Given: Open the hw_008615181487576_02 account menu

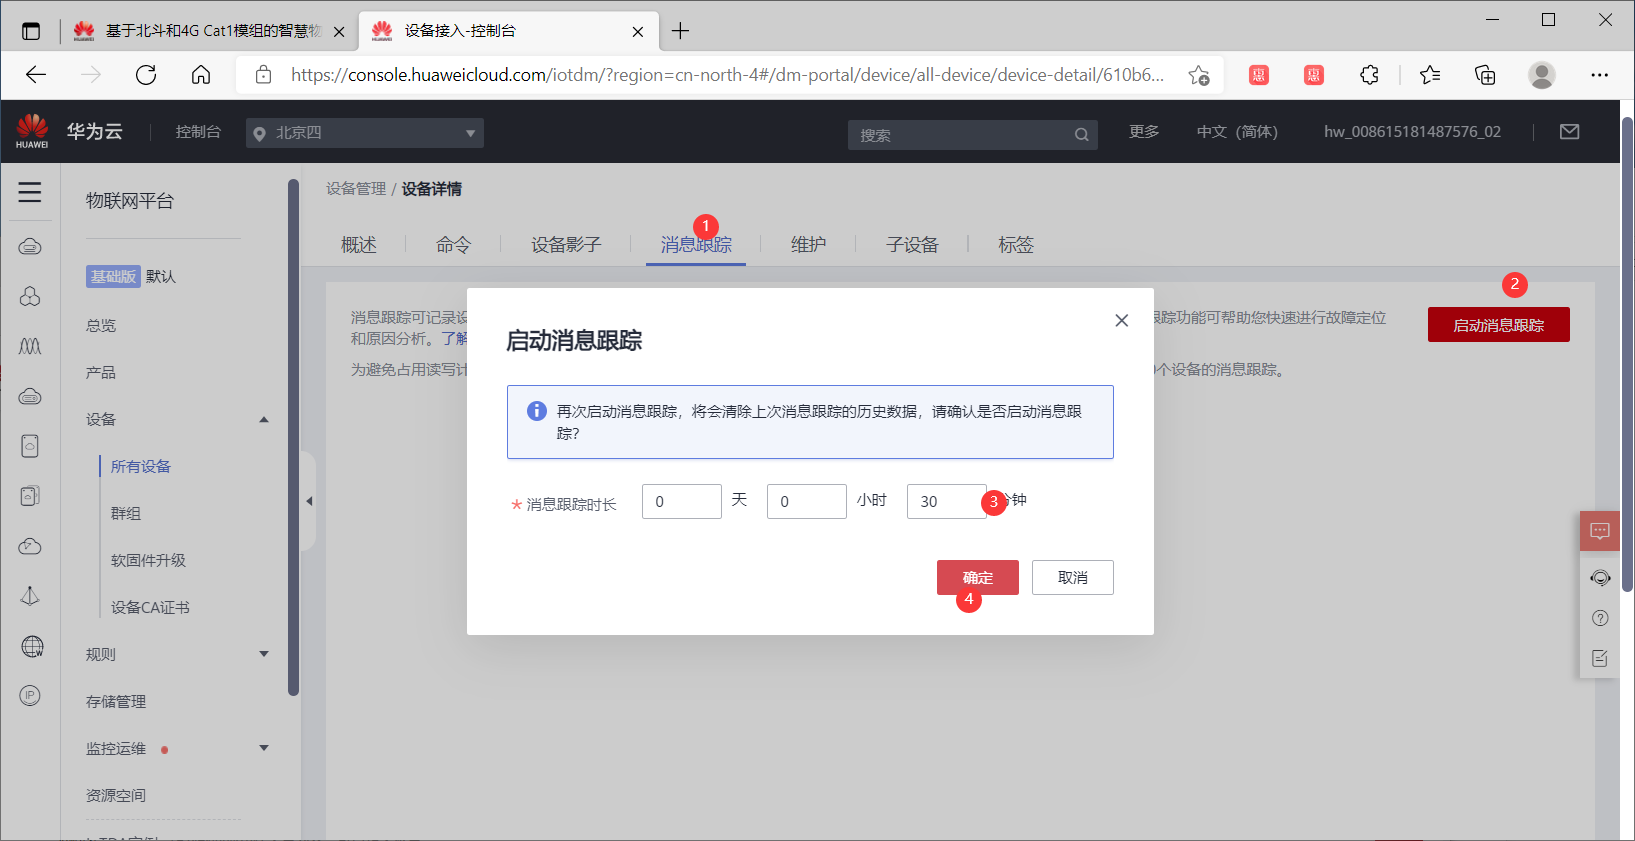Looking at the screenshot, I should pyautogui.click(x=1412, y=132).
